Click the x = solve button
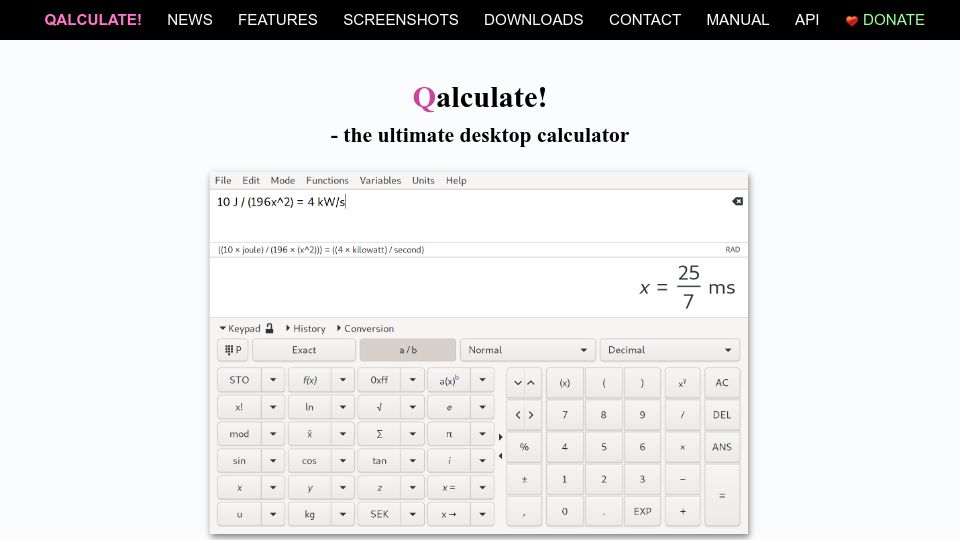The image size is (960, 540). 449,488
